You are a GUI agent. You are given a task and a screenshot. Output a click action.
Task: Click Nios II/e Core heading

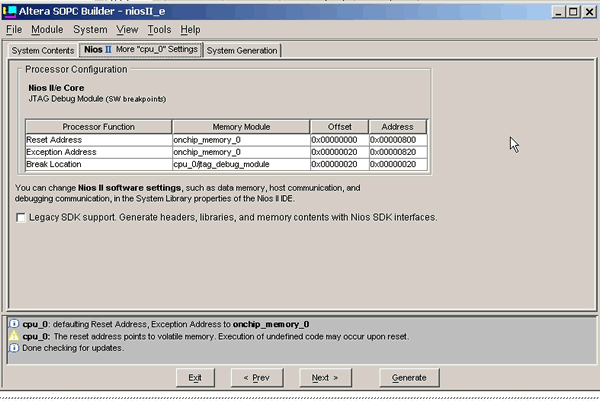[56, 88]
